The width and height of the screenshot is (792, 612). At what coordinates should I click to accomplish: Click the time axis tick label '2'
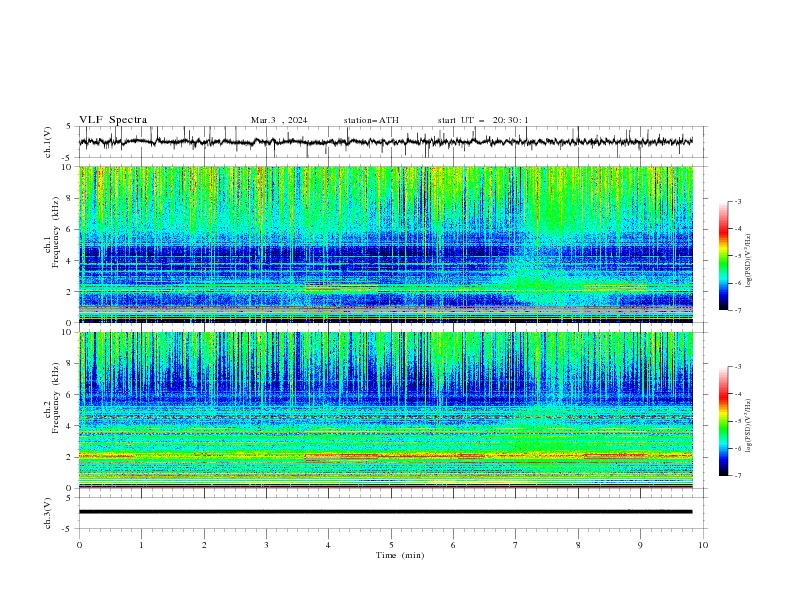[x=204, y=545]
